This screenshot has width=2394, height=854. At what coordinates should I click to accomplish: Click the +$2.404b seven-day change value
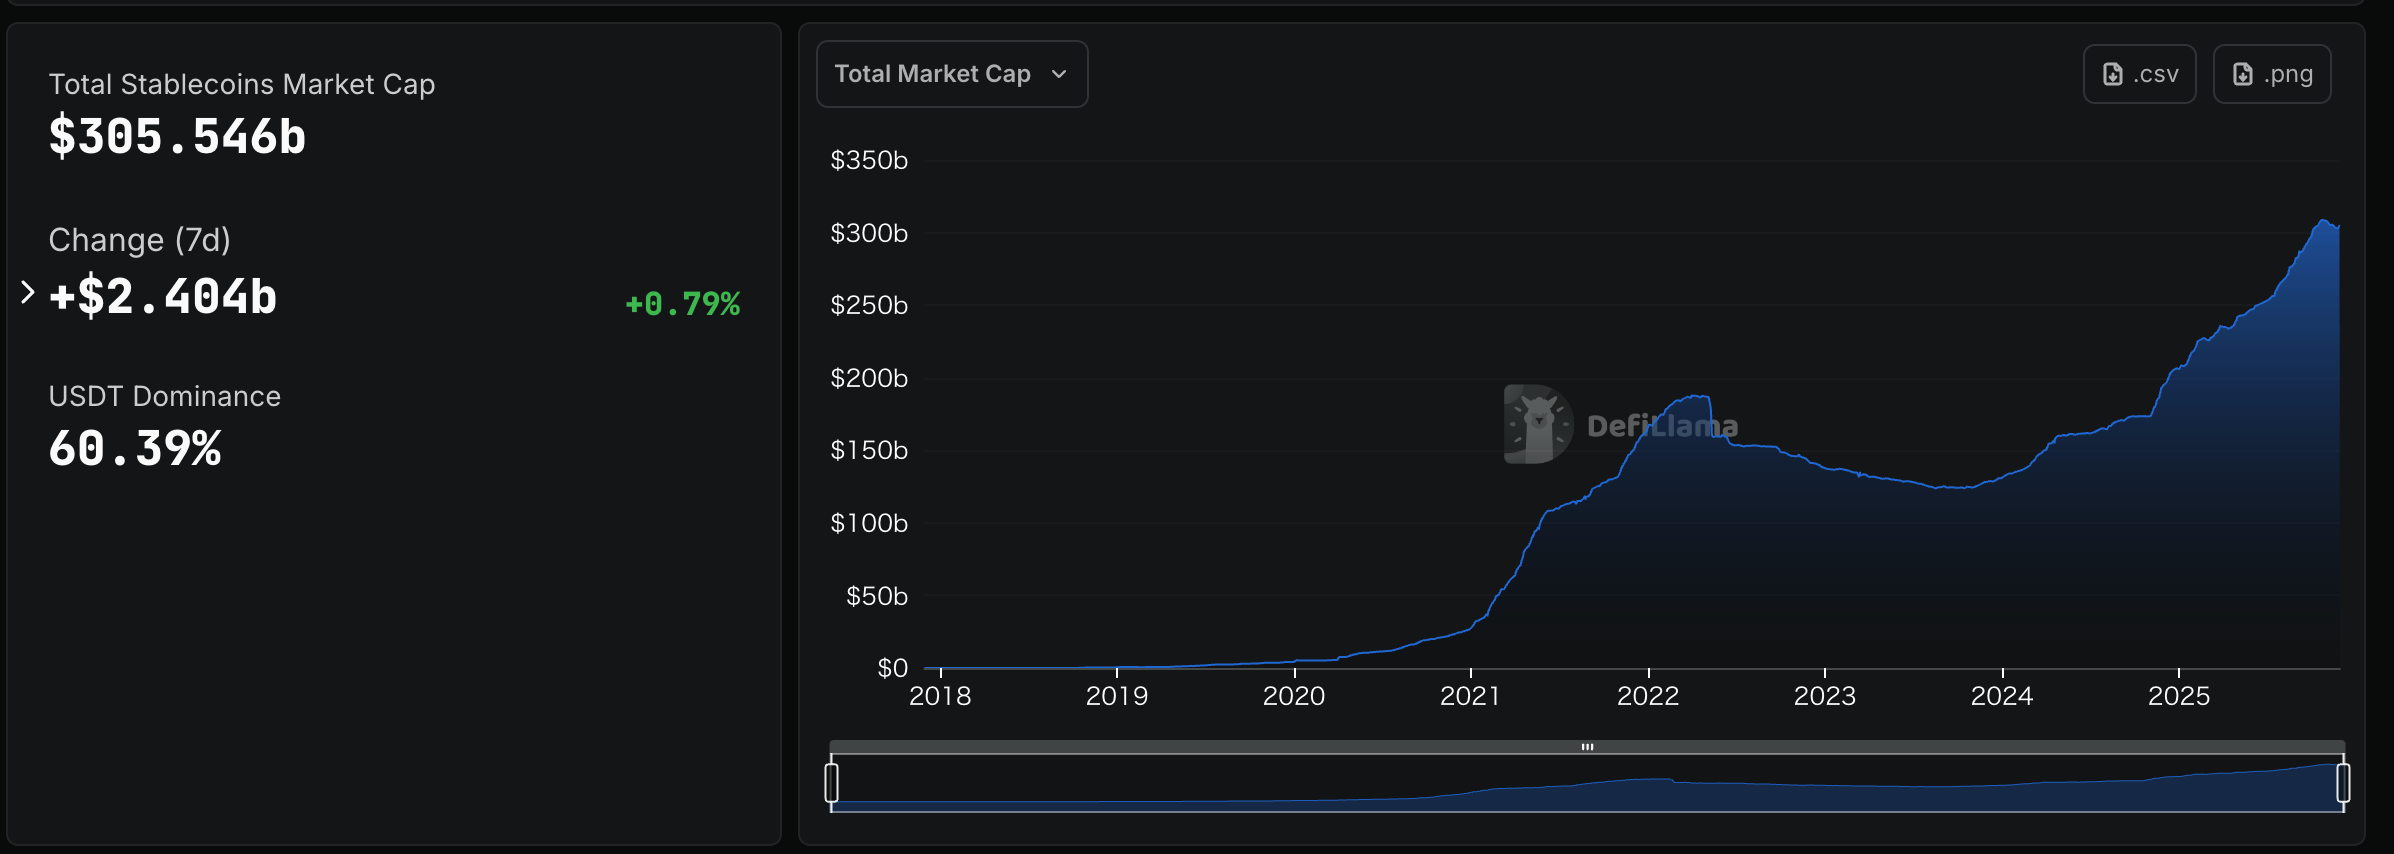coord(163,297)
